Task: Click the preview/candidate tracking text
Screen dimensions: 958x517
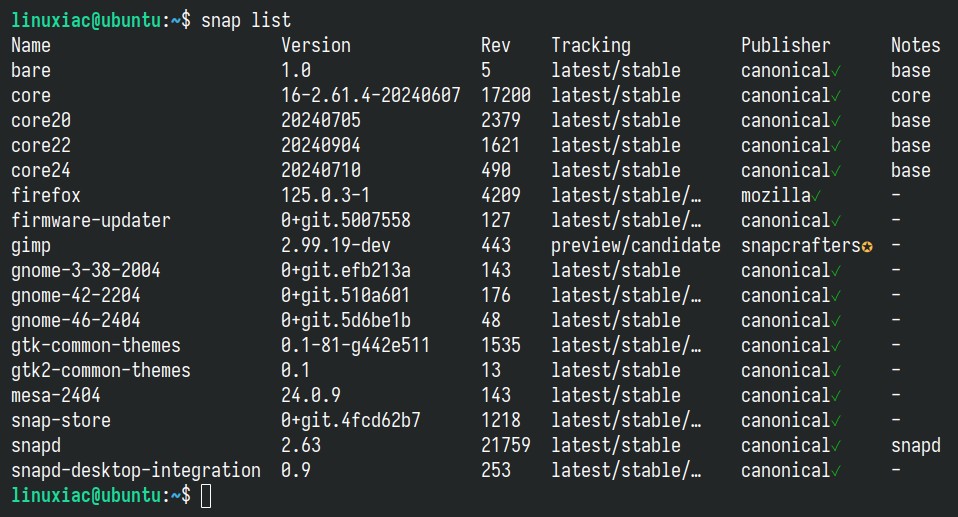Action: coord(635,245)
